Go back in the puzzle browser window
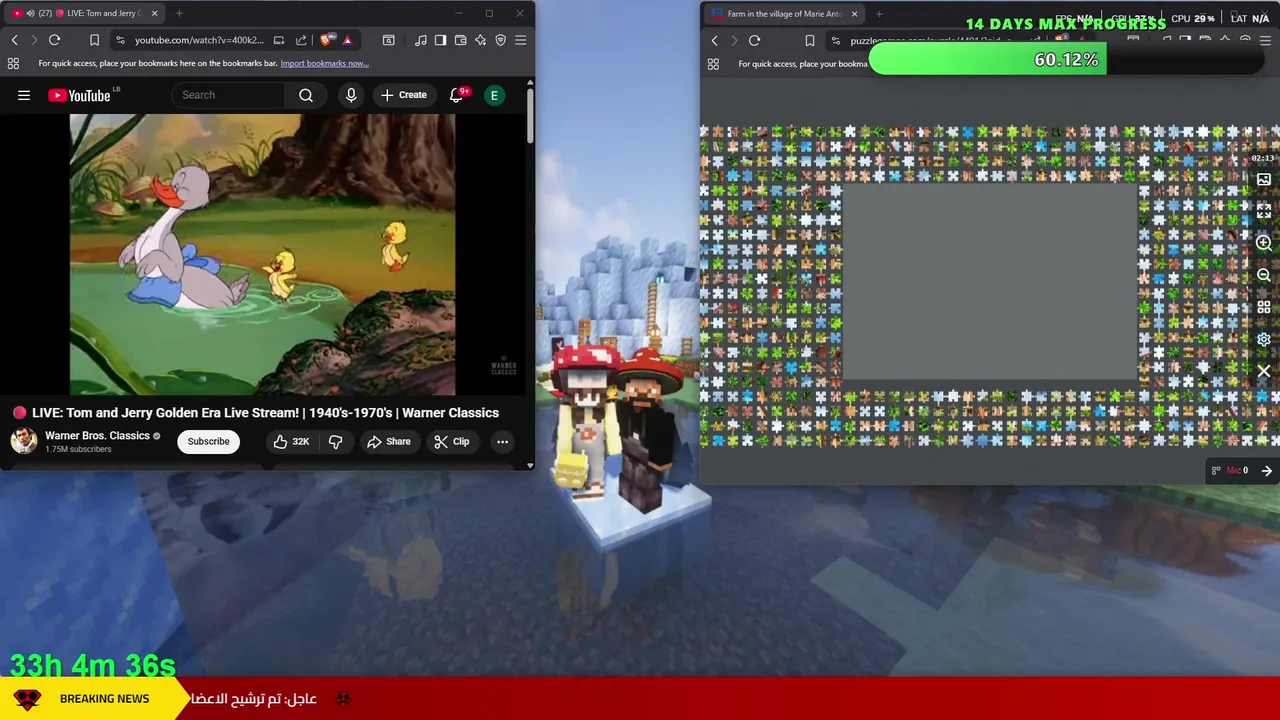 (715, 41)
